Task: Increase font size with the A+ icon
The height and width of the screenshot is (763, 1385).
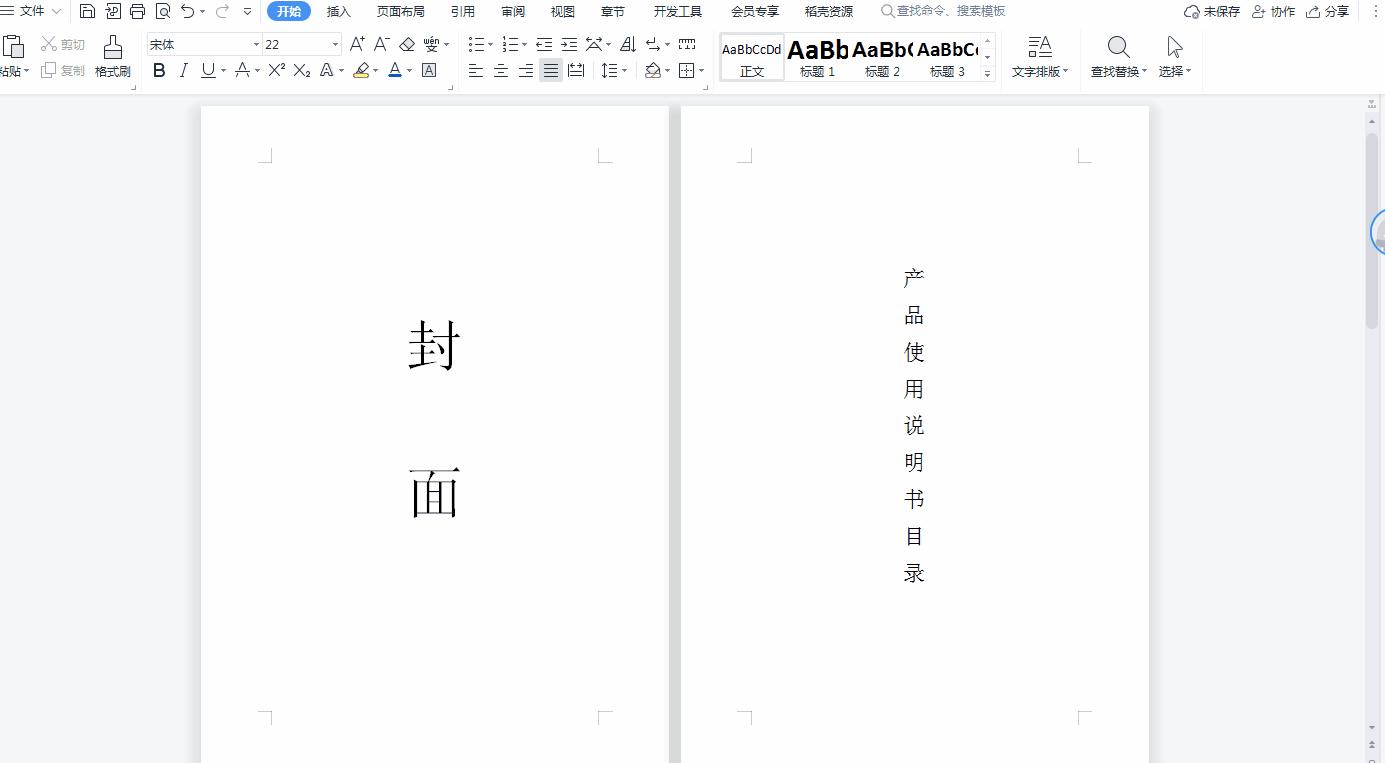Action: click(x=356, y=44)
